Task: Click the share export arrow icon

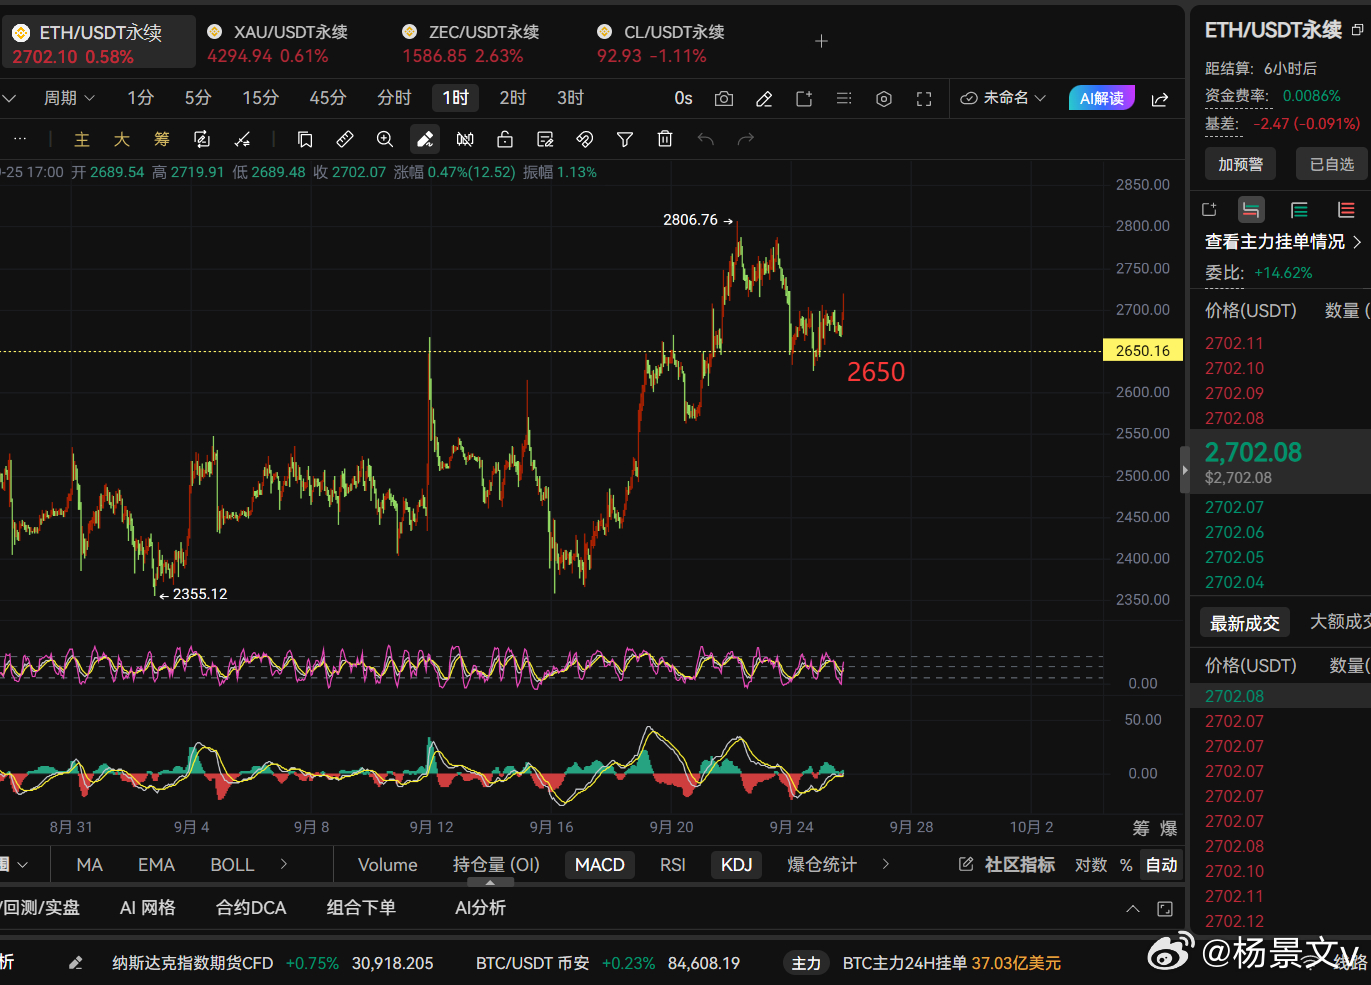Action: point(1160,99)
